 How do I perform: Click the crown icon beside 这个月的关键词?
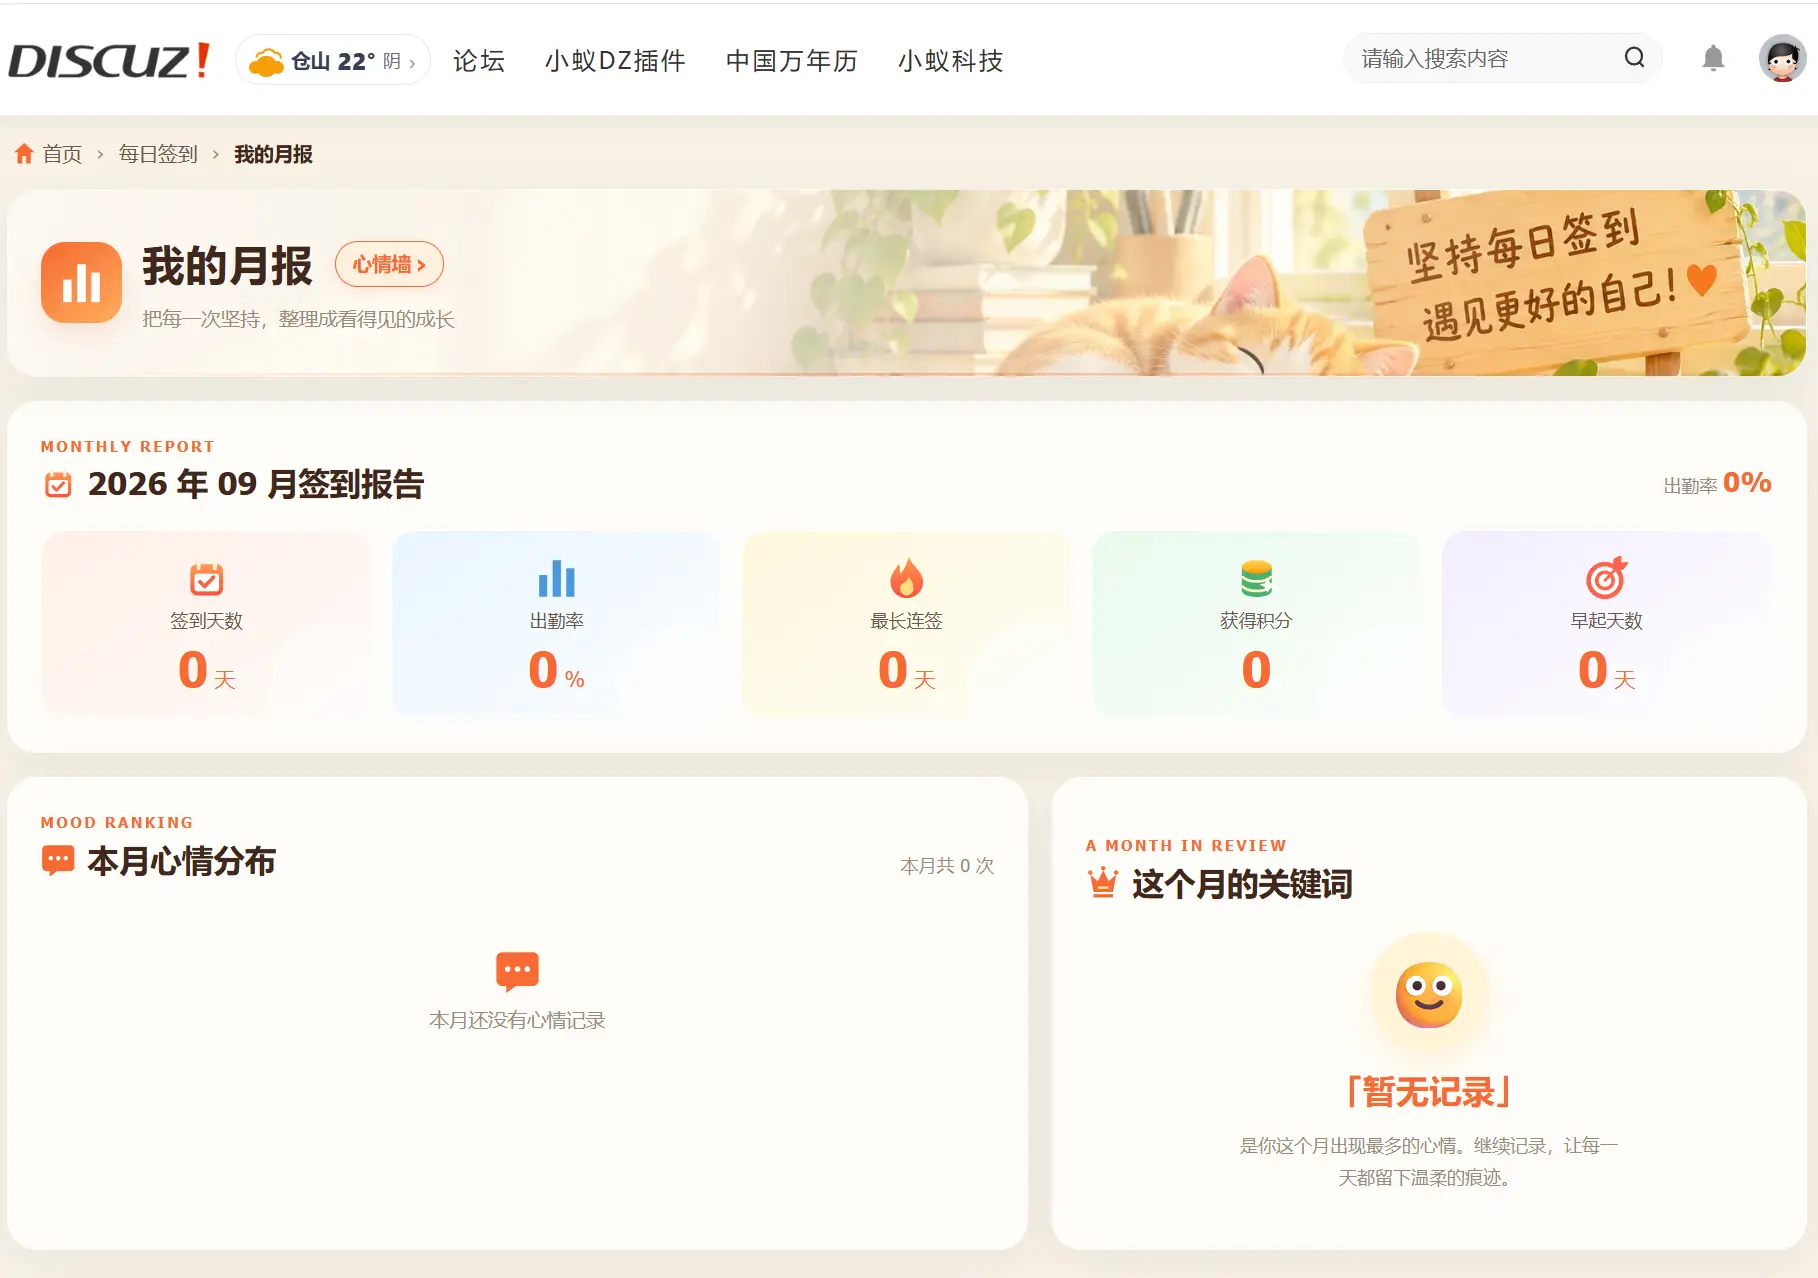pyautogui.click(x=1103, y=883)
